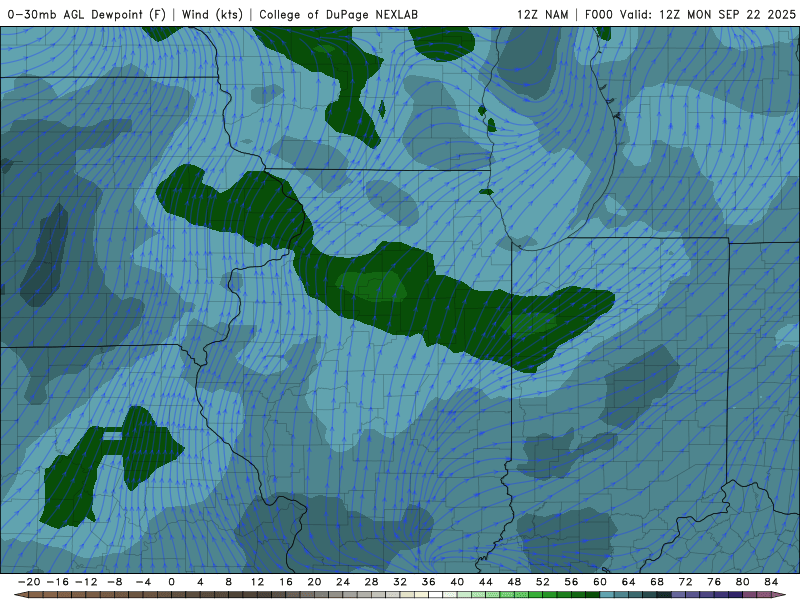Click the 0 value on the color scale
Viewport: 800px width, 600px height.
[x=171, y=582]
